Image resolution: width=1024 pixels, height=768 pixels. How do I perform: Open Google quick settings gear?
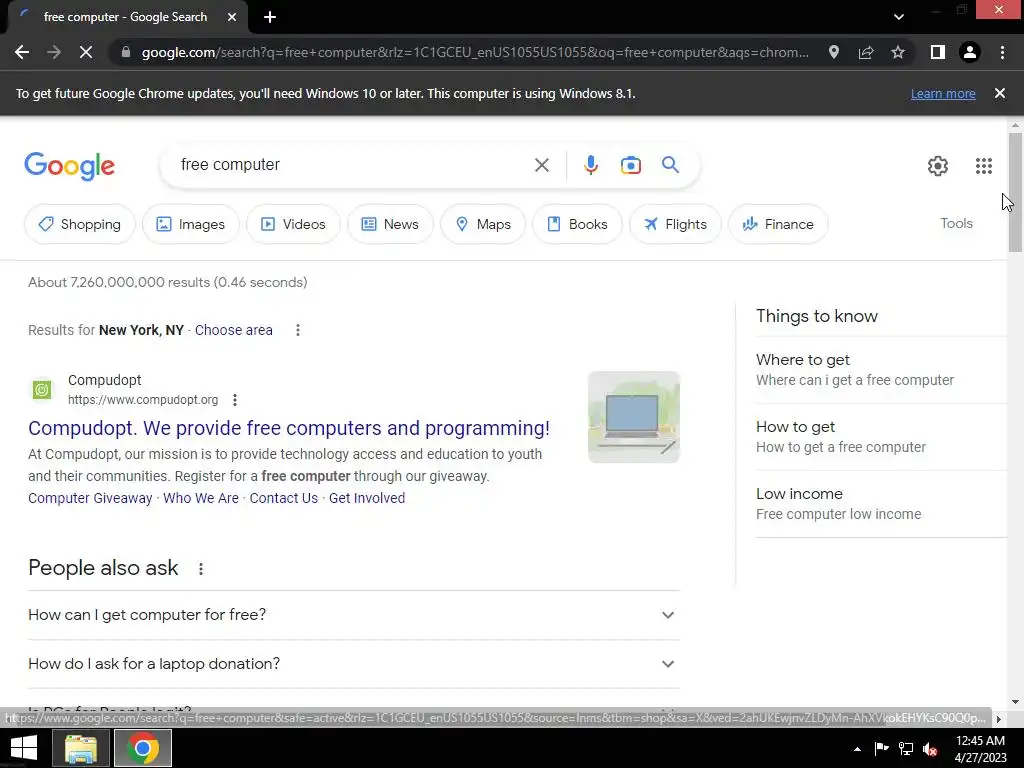click(x=938, y=166)
